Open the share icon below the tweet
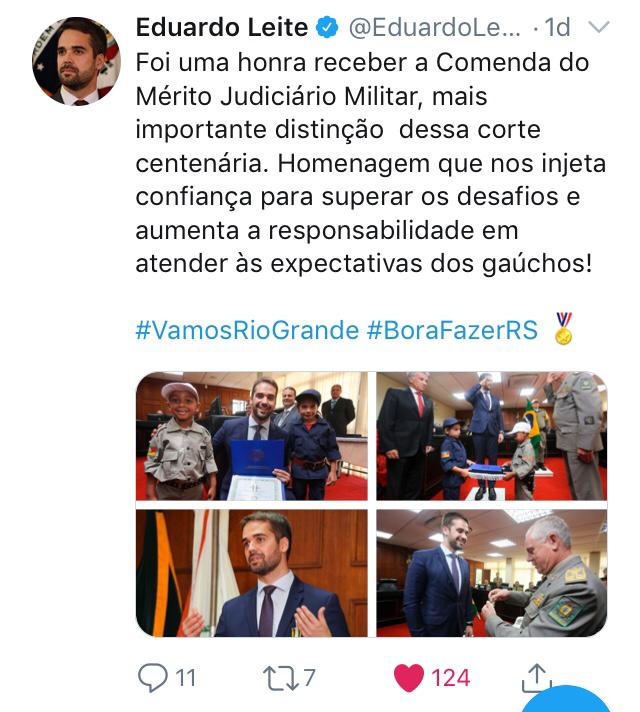 537,678
